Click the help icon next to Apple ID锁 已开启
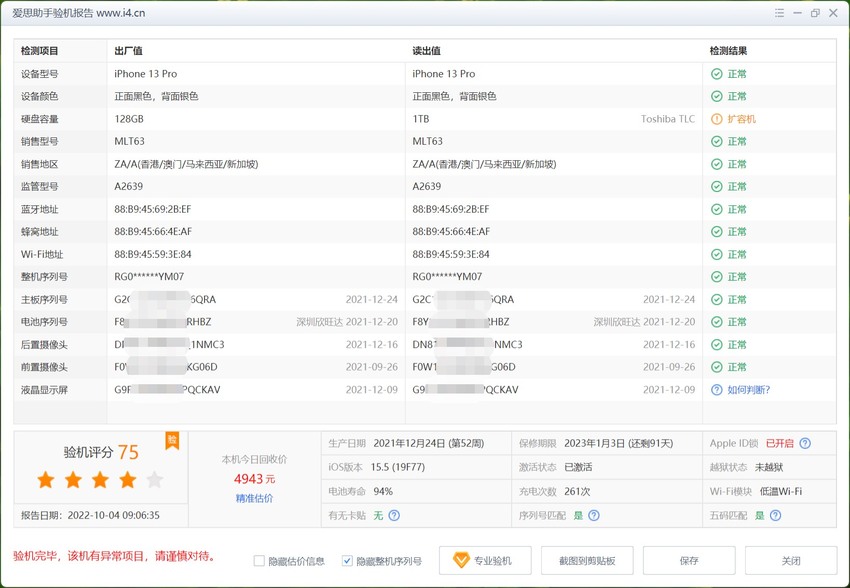This screenshot has width=850, height=588. click(806, 443)
